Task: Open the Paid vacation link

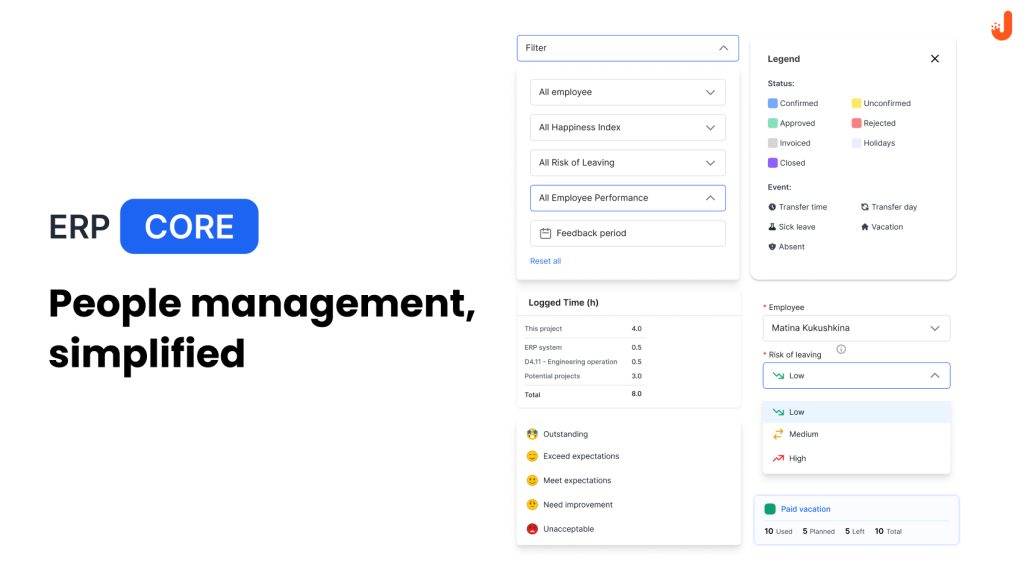Action: [x=805, y=509]
